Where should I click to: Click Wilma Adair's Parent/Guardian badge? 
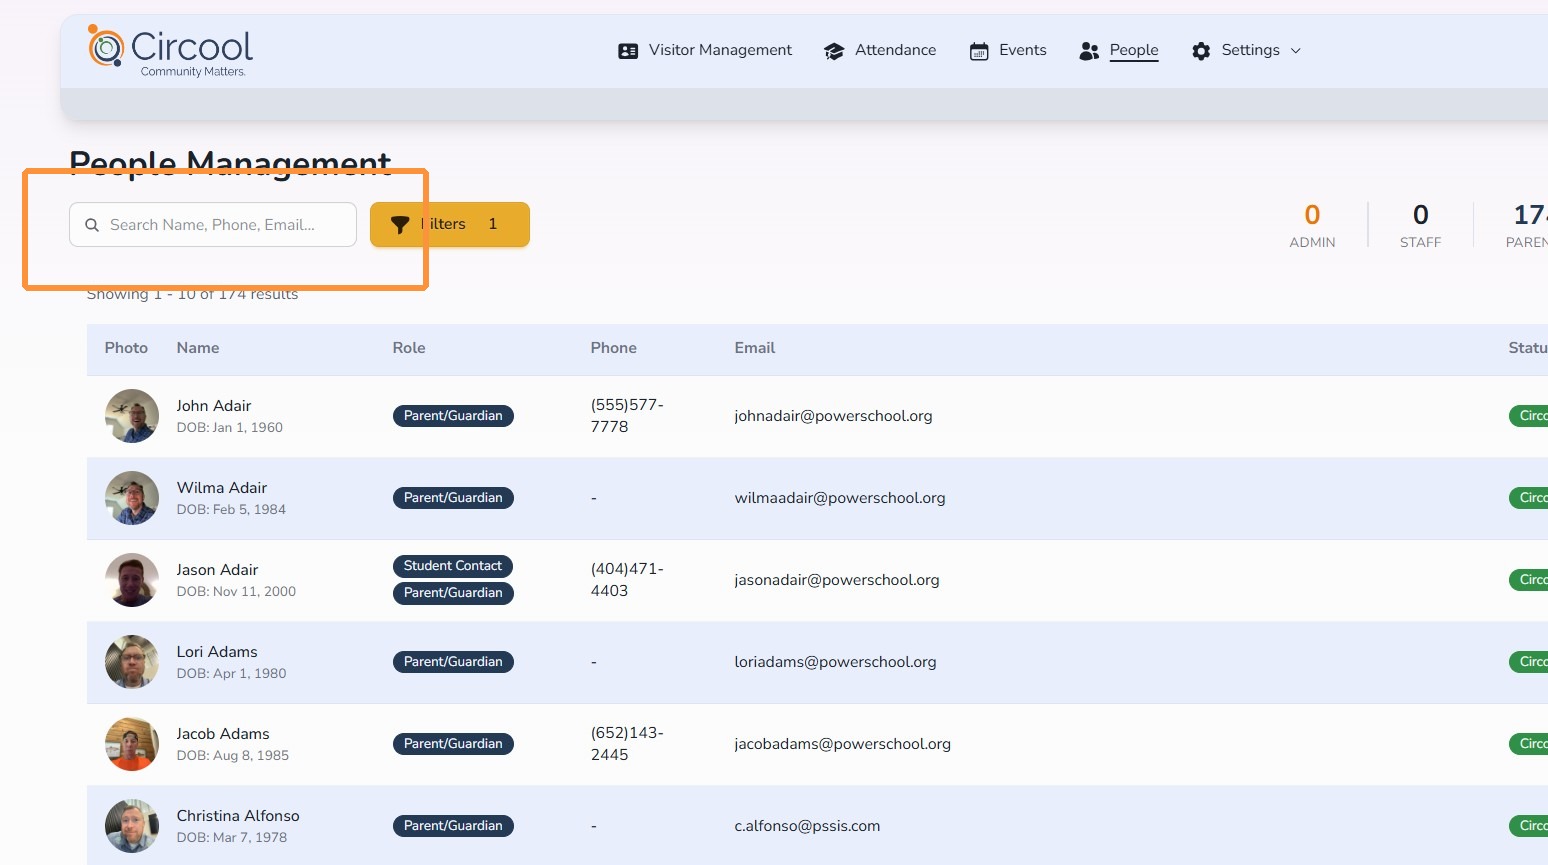(x=453, y=498)
